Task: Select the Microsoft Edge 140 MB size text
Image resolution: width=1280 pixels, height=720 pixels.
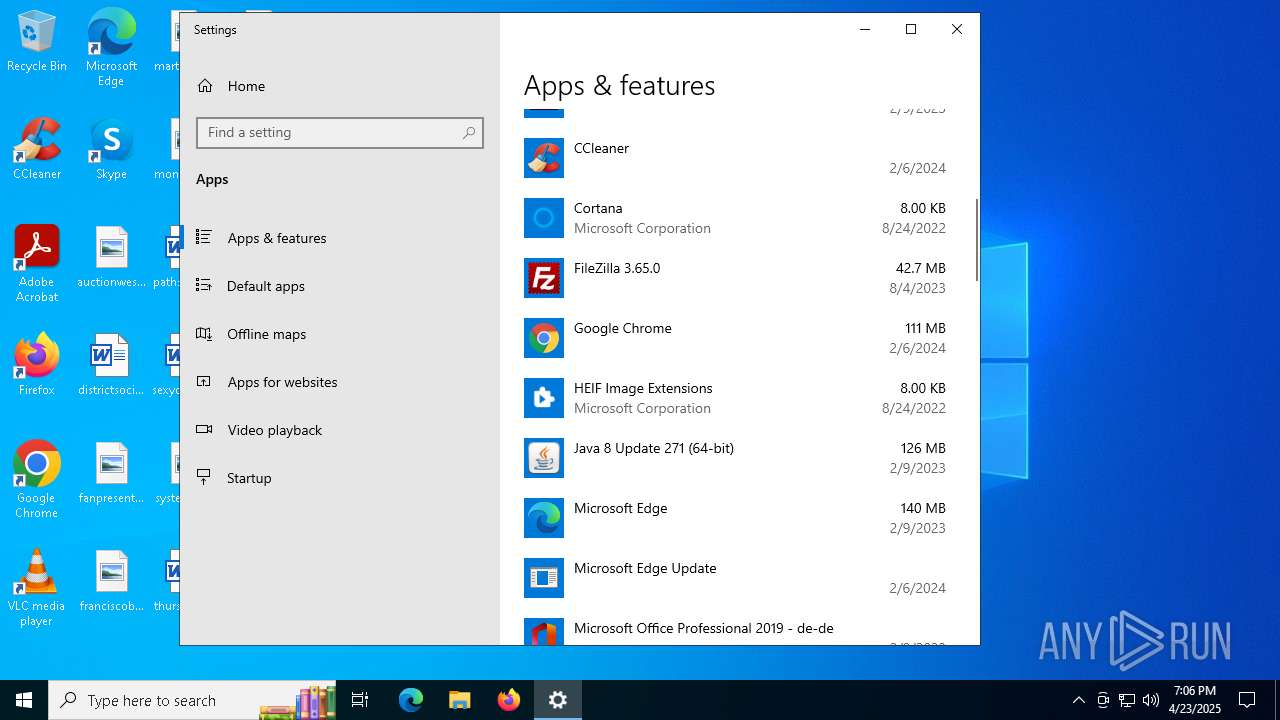Action: [x=923, y=508]
